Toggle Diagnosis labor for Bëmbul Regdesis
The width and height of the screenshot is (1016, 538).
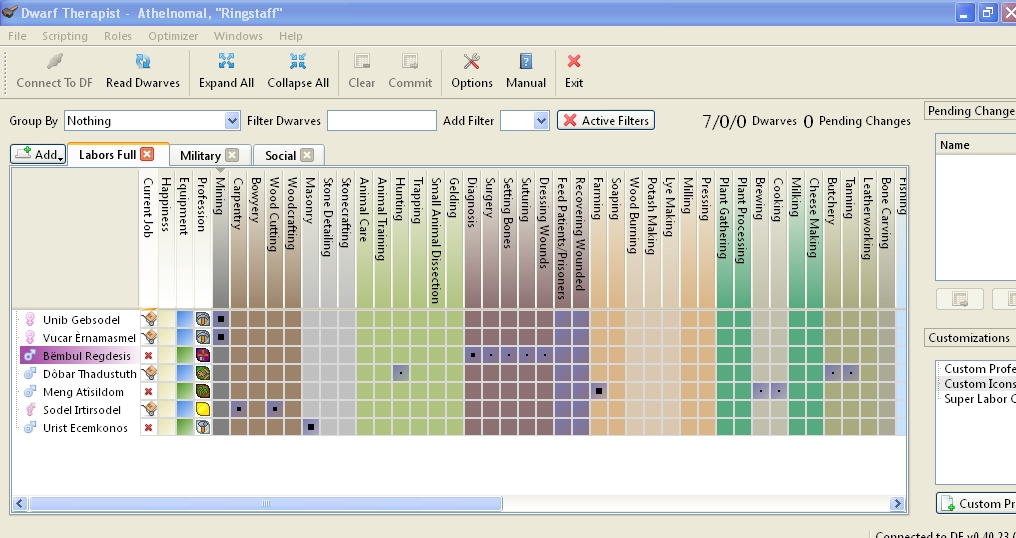(x=473, y=355)
